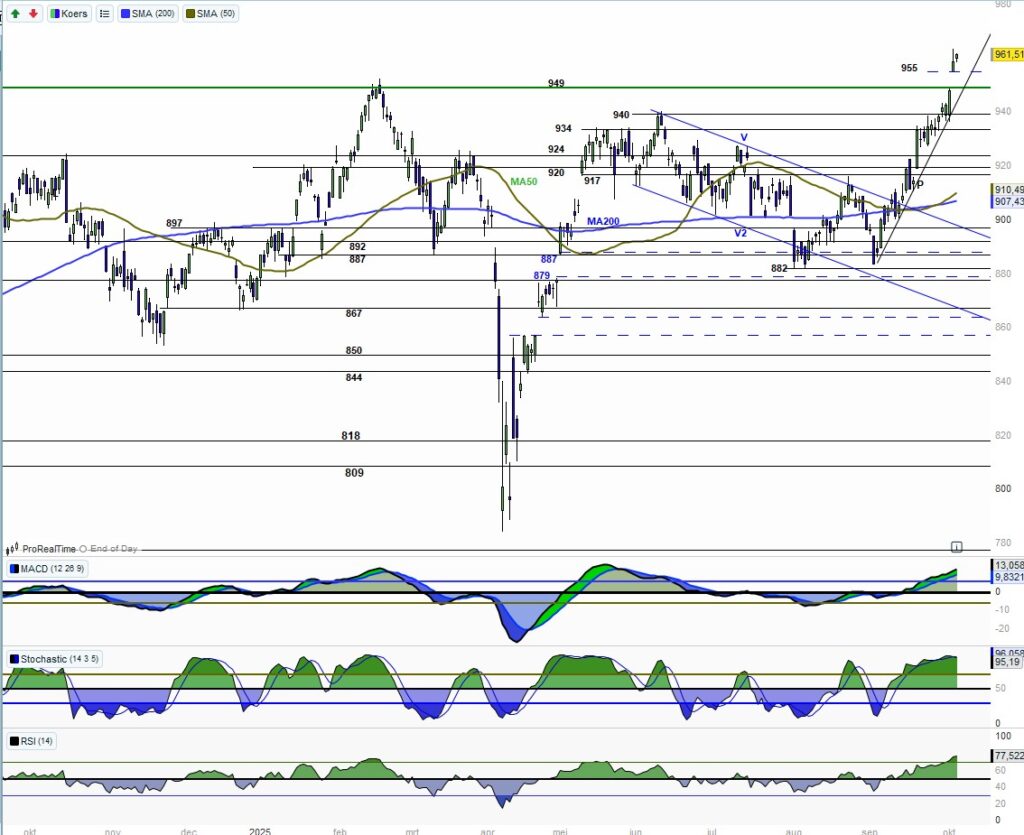Select the green 949 resistance line label
This screenshot has height=835, width=1024.
[557, 83]
